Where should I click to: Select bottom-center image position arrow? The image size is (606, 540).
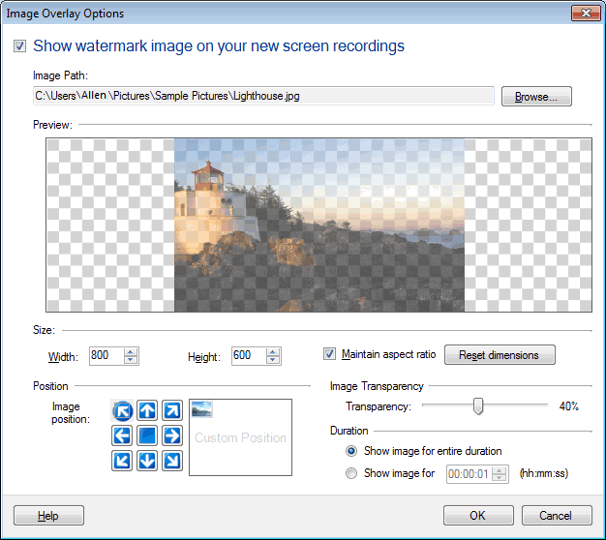147,460
